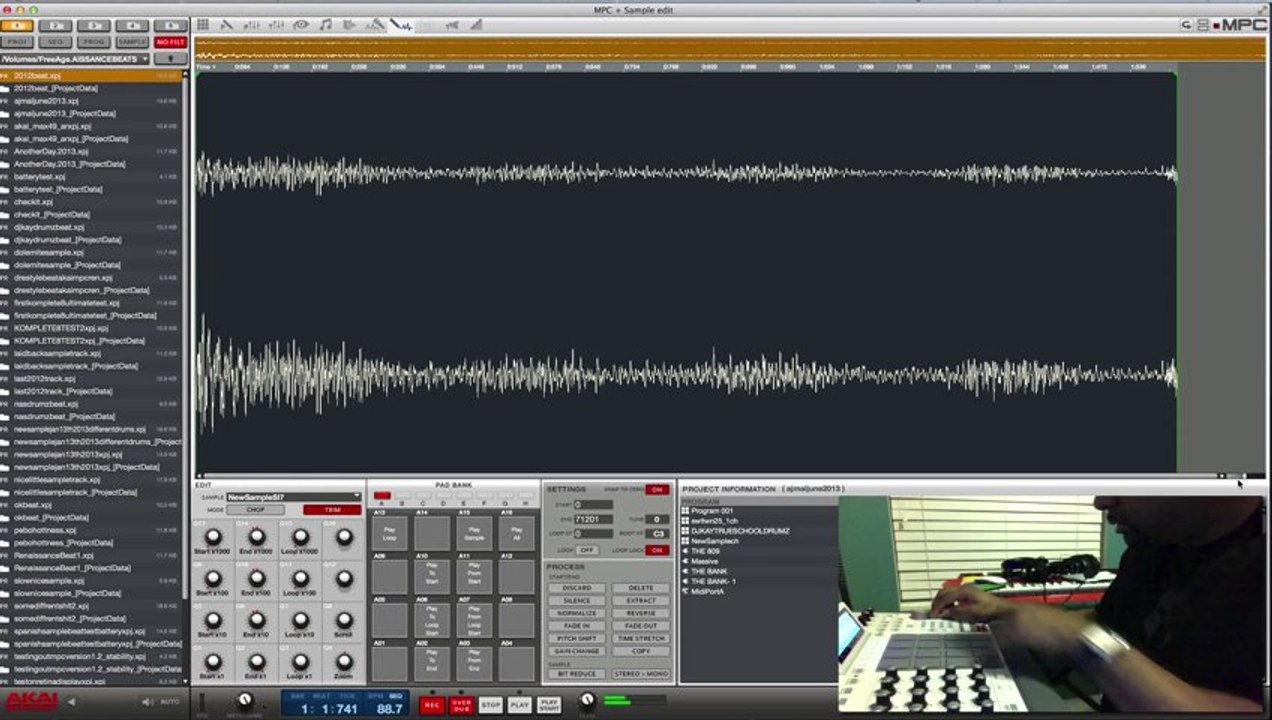Image resolution: width=1272 pixels, height=720 pixels.
Task: Select file browser shortcut folder 2
Action: pyautogui.click(x=57, y=25)
